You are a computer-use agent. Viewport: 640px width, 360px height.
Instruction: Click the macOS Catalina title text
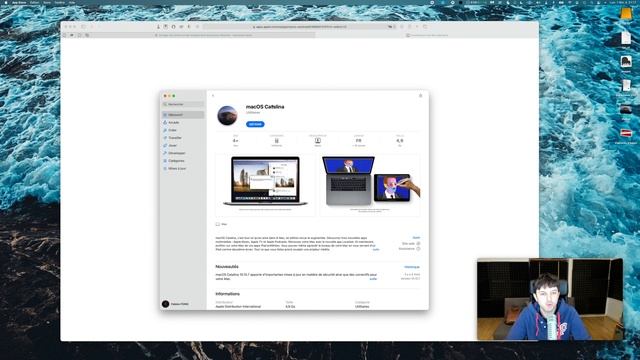265,107
